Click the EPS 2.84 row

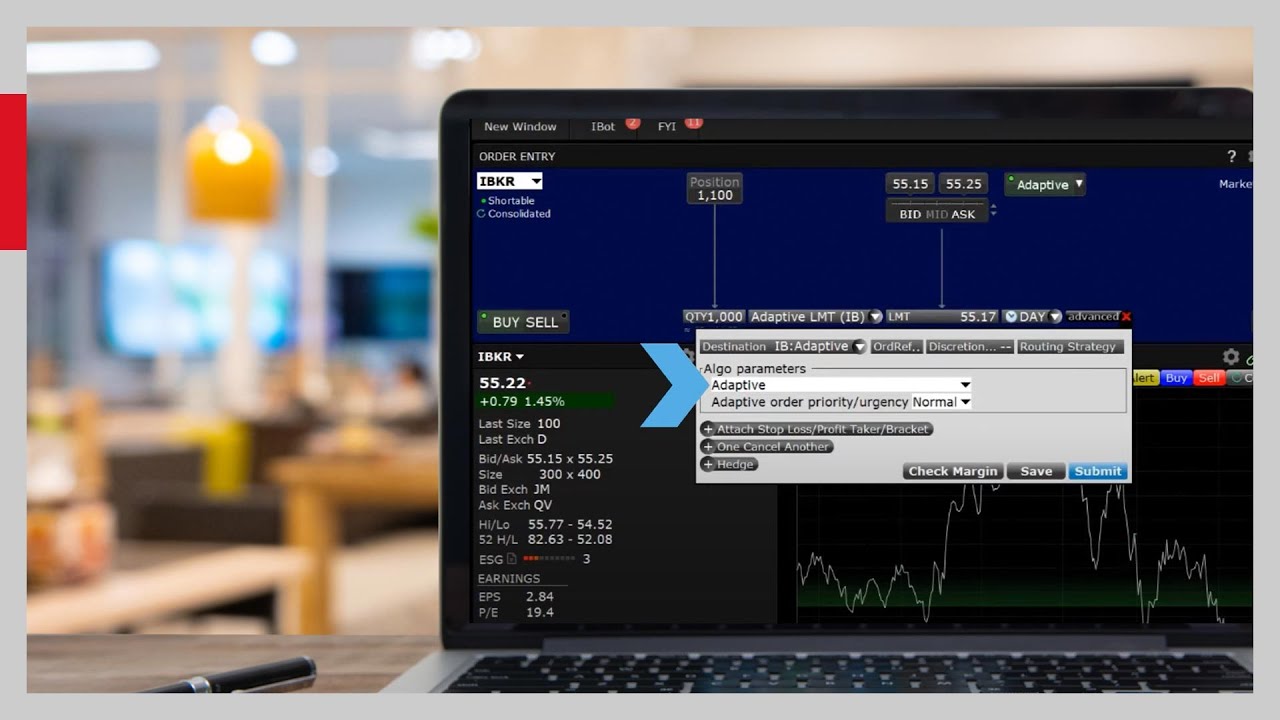516,597
